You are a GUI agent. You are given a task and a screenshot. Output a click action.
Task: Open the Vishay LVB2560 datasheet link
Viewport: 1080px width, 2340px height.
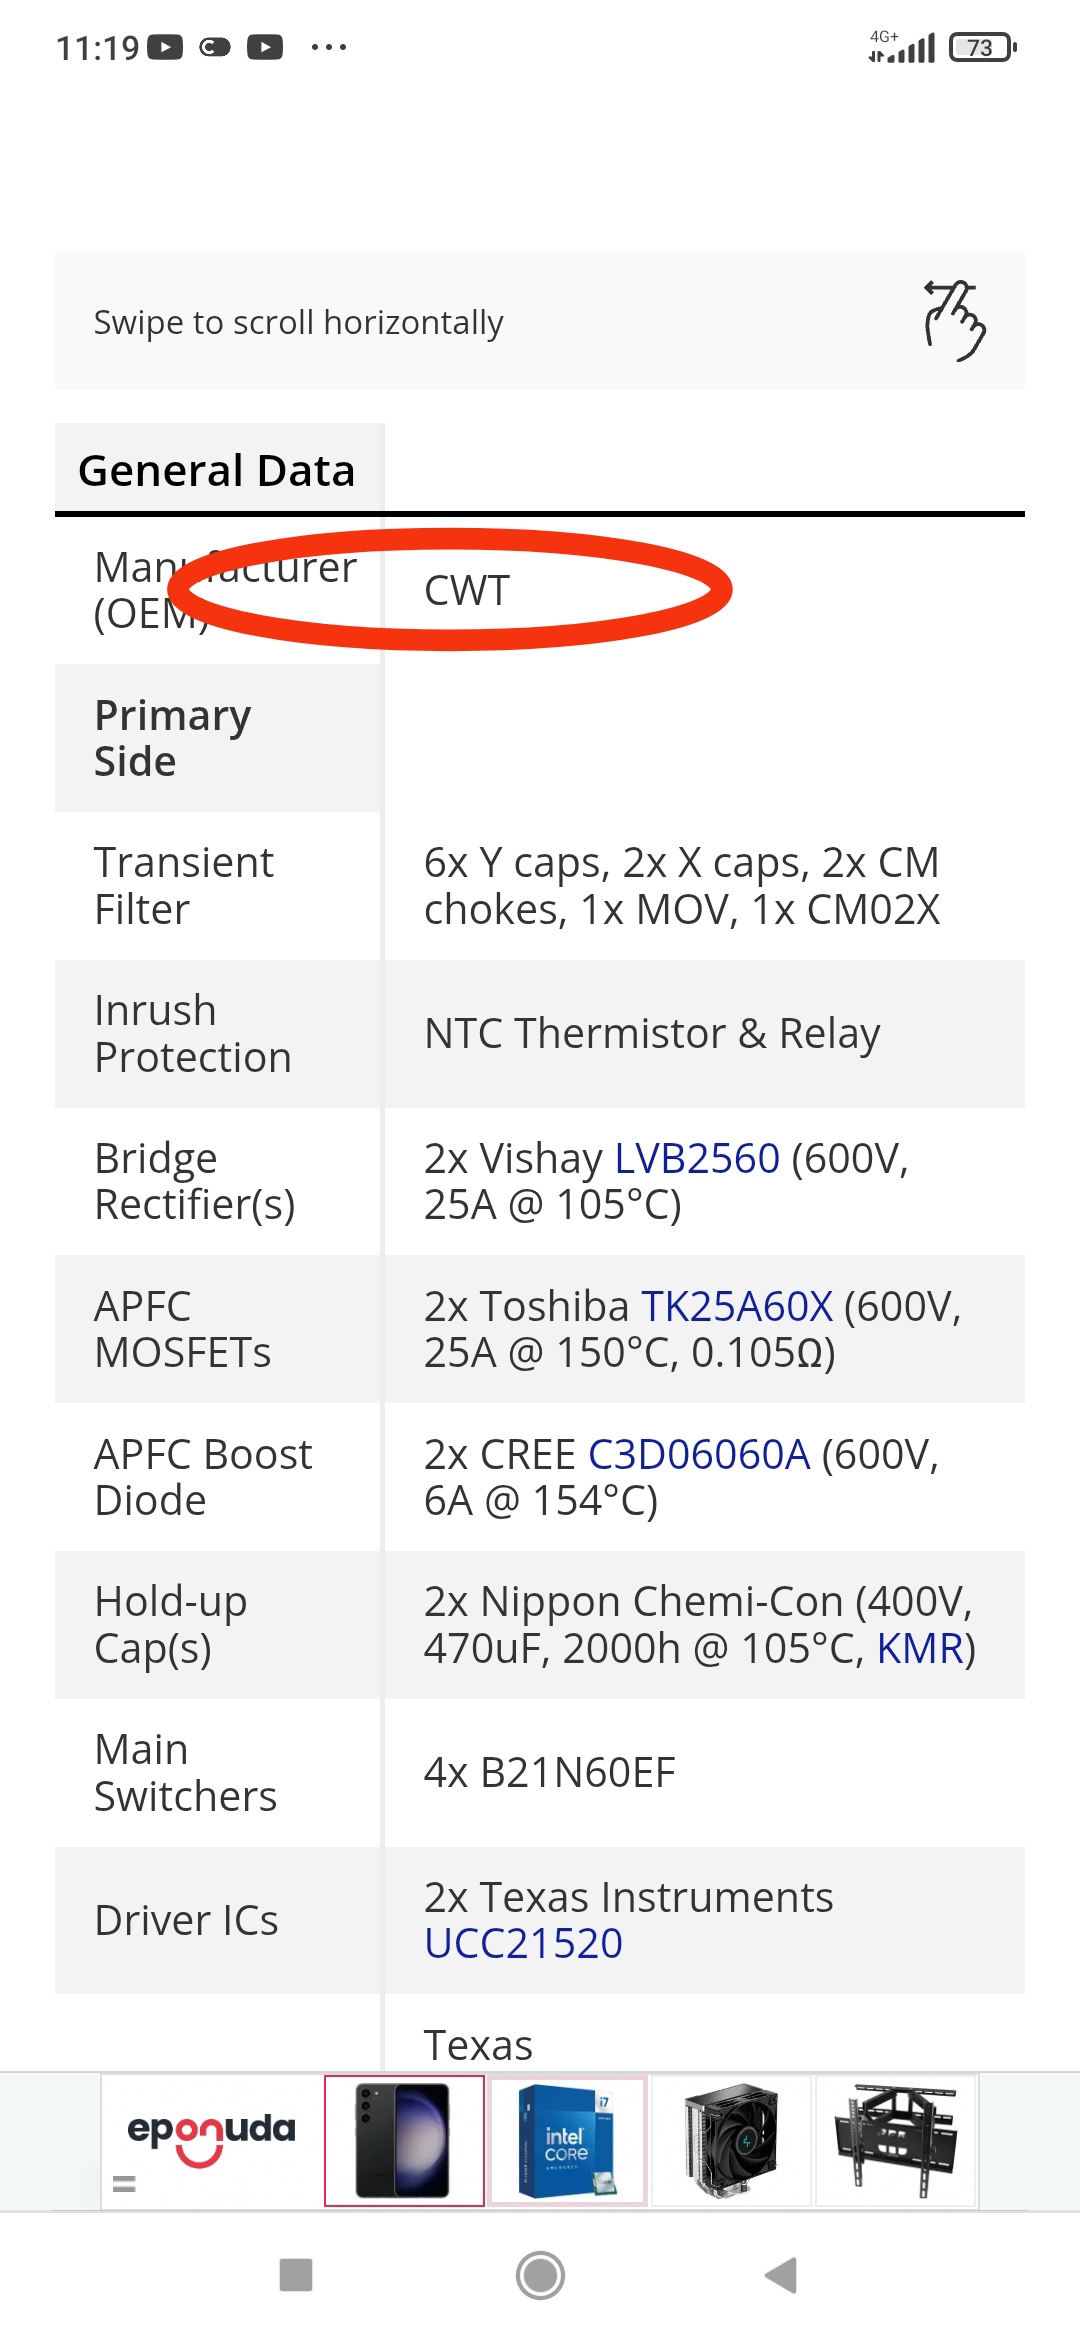pos(697,1158)
